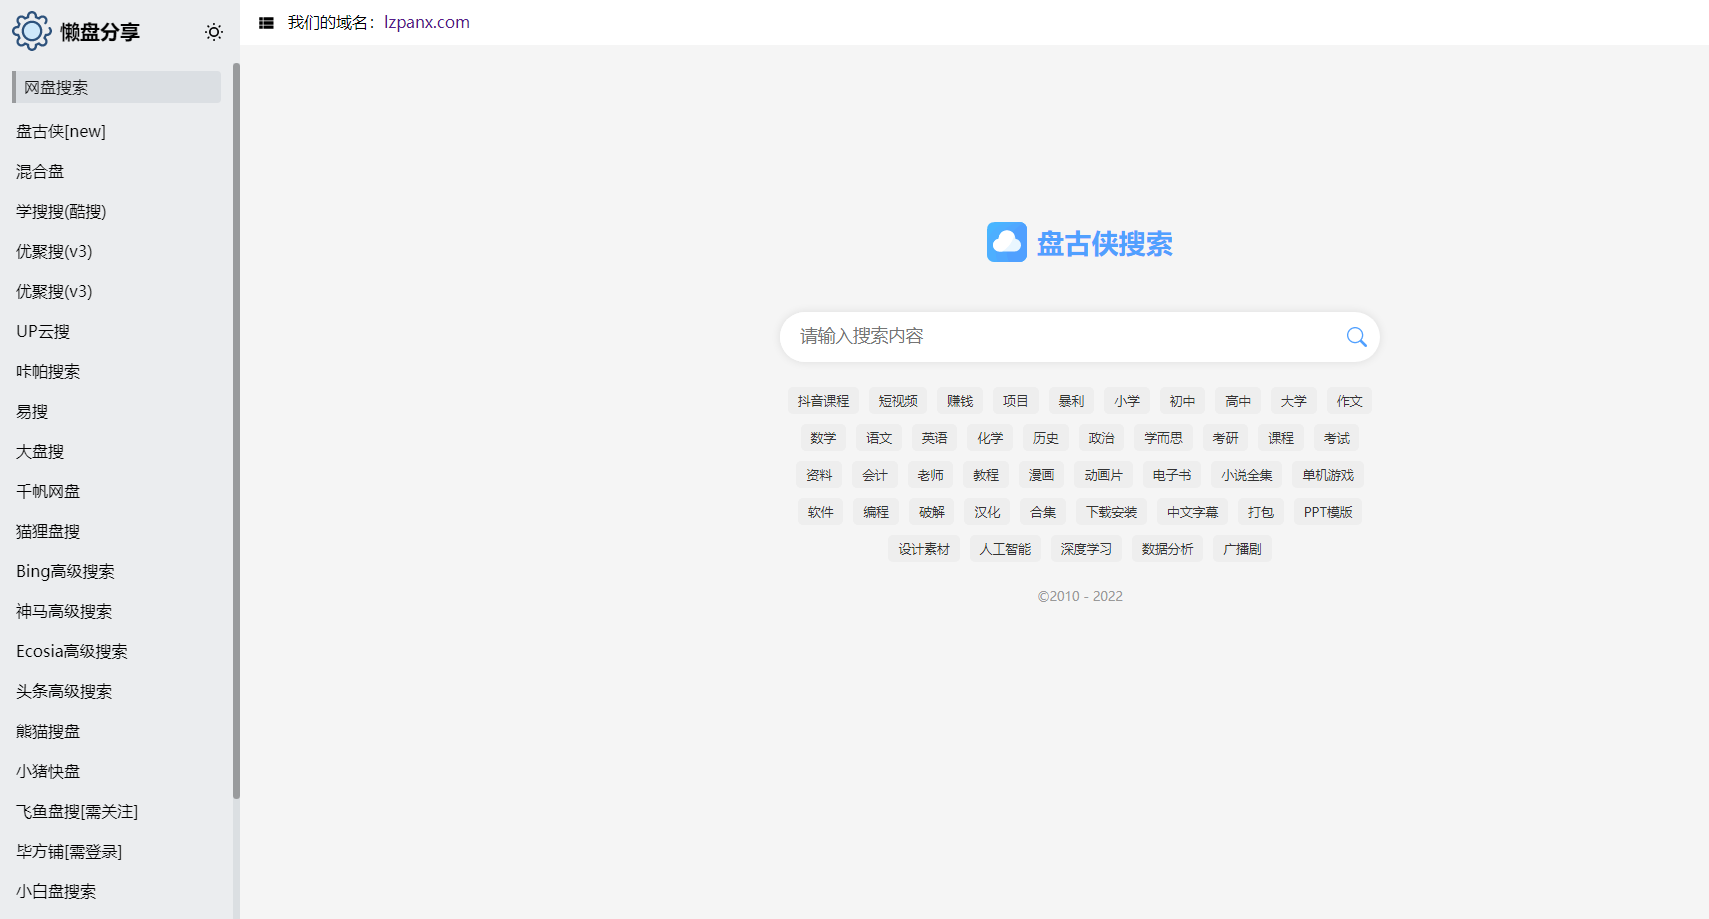Click the 电子书 keyword tag

click(1171, 475)
